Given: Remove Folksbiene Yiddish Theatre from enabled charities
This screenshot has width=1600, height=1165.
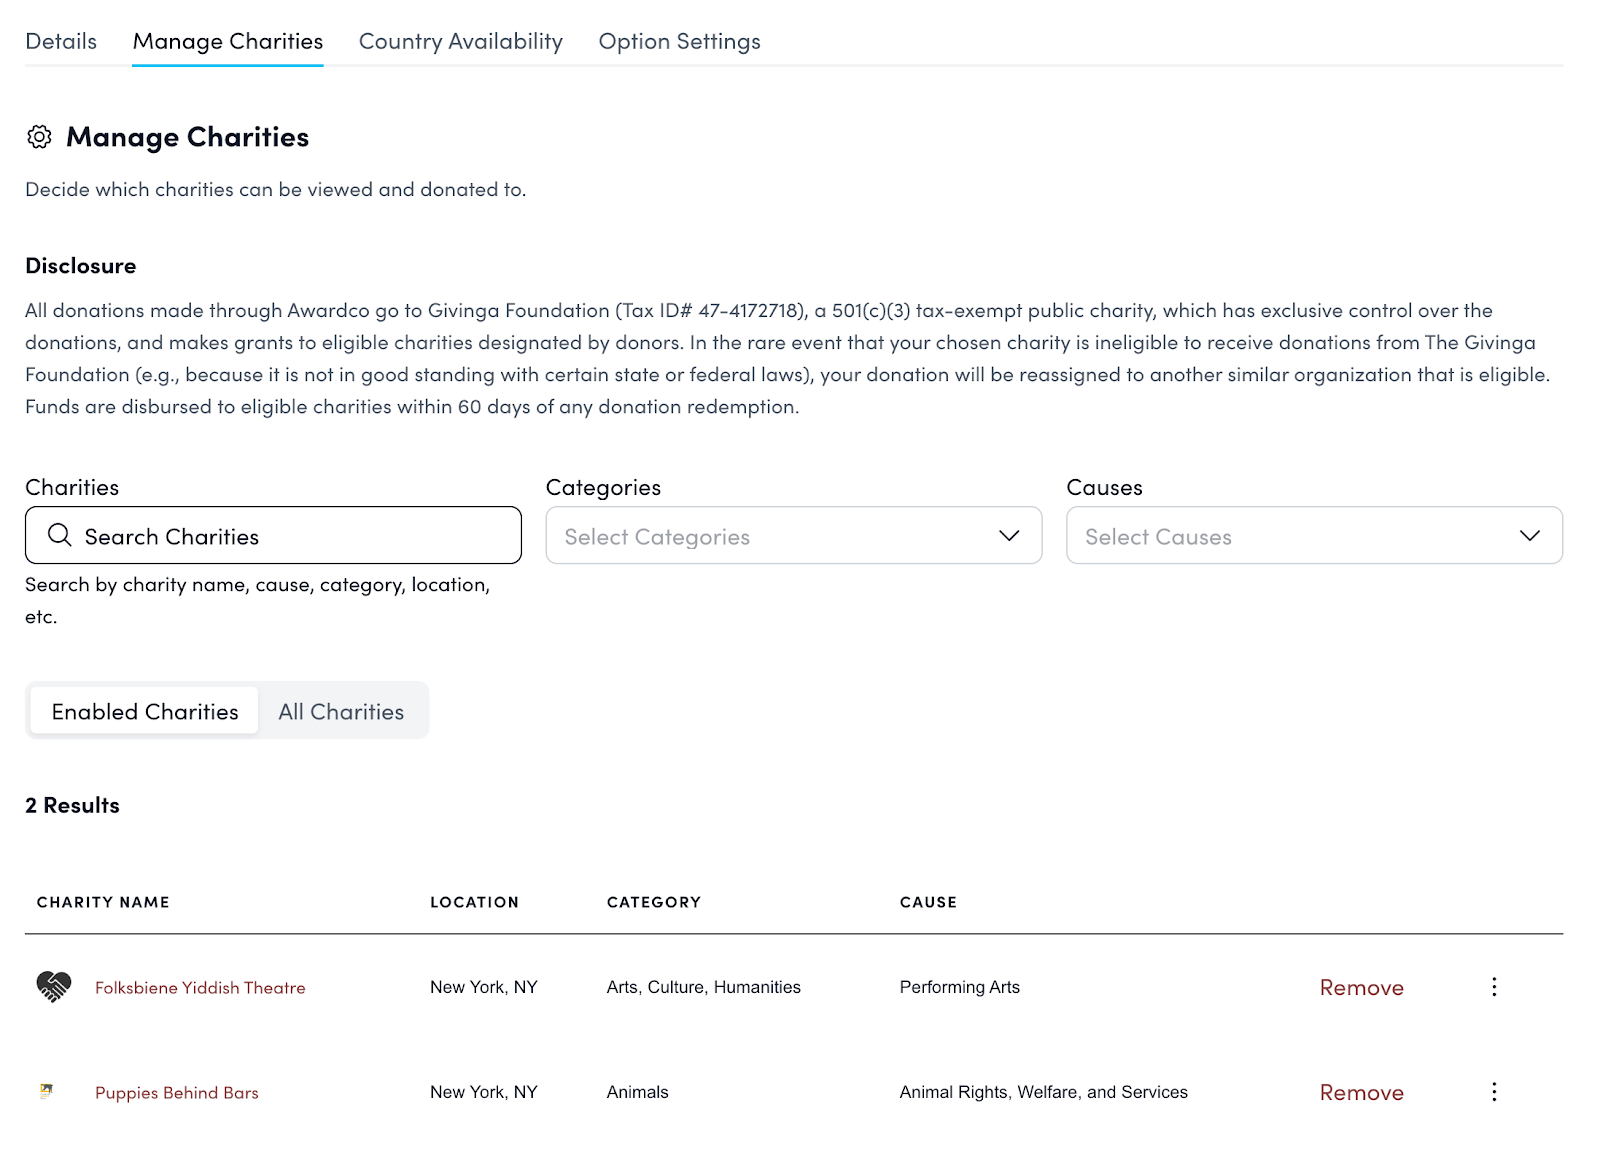Looking at the screenshot, I should tap(1361, 988).
